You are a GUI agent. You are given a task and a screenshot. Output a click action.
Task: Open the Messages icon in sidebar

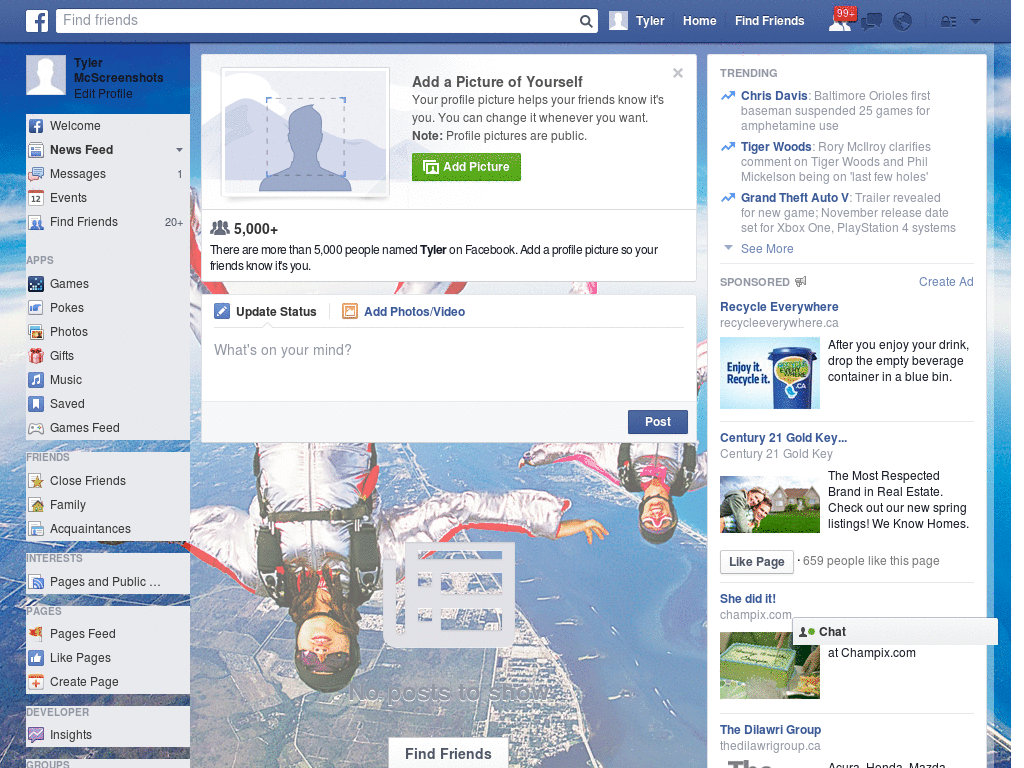click(36, 174)
